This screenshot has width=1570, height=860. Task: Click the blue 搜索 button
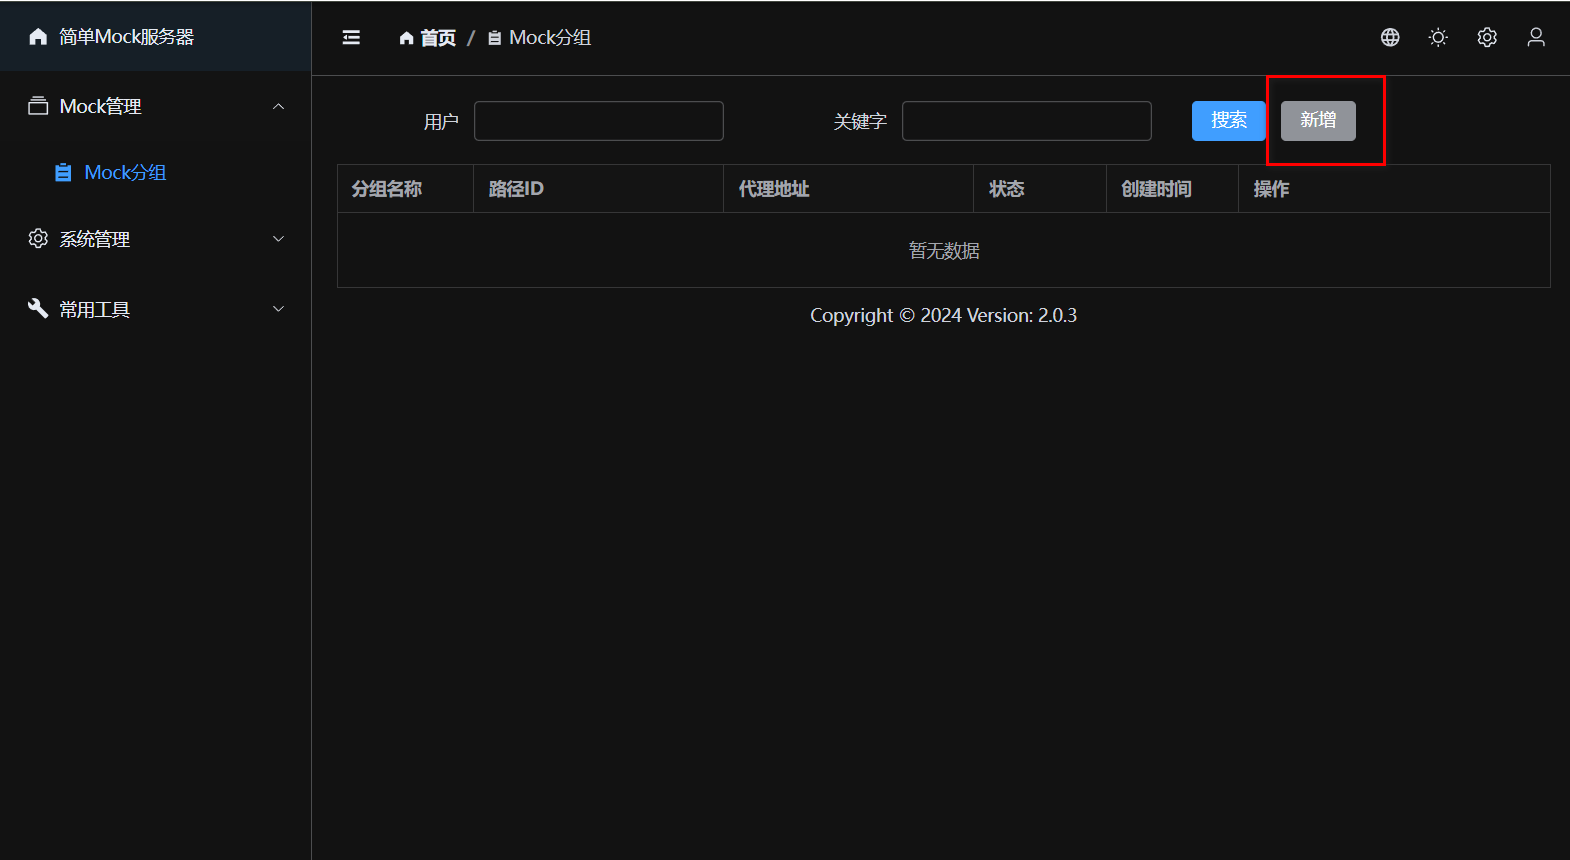[1228, 121]
